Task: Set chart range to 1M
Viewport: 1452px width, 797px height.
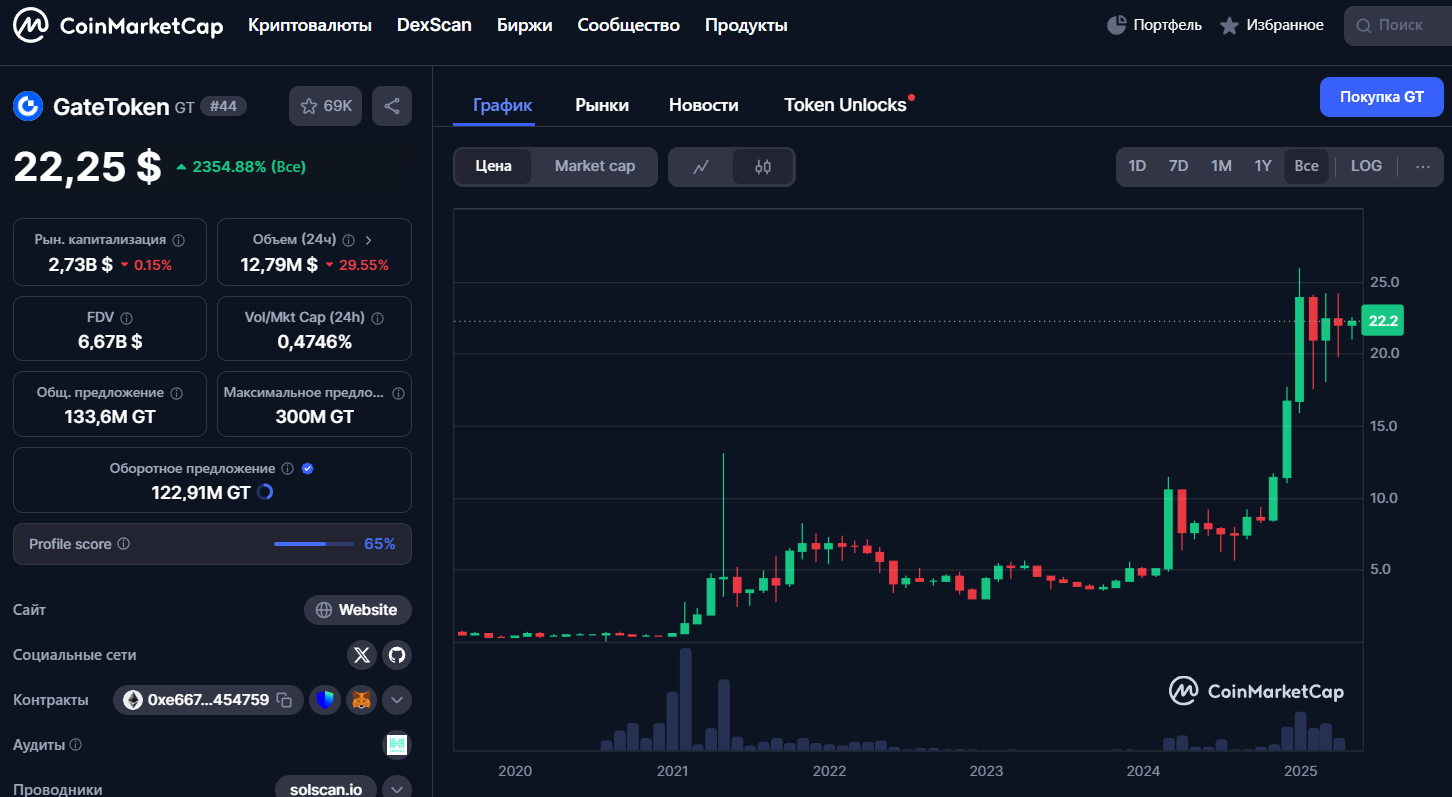Action: [x=1221, y=166]
